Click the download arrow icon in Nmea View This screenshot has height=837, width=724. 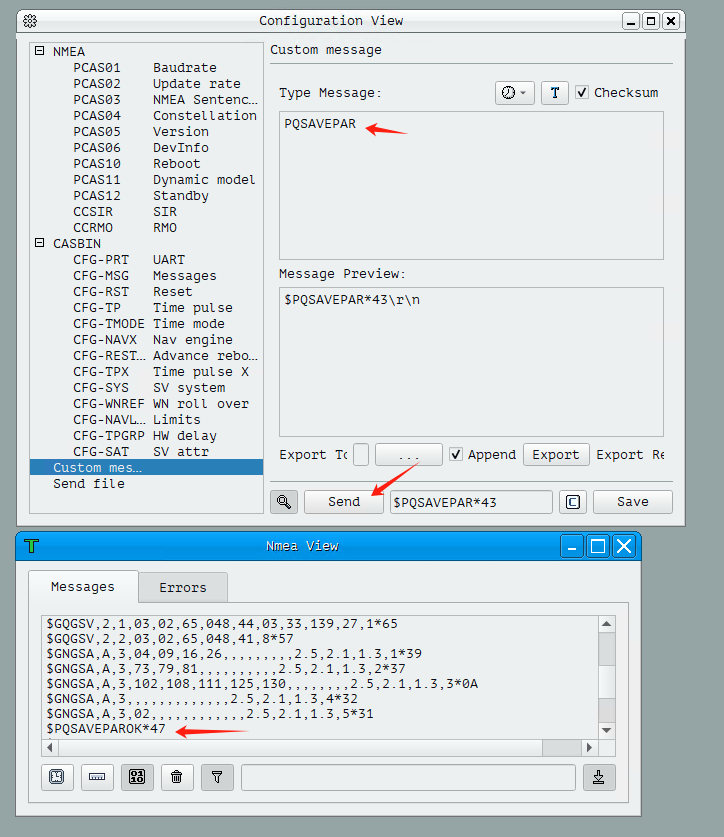click(x=599, y=776)
